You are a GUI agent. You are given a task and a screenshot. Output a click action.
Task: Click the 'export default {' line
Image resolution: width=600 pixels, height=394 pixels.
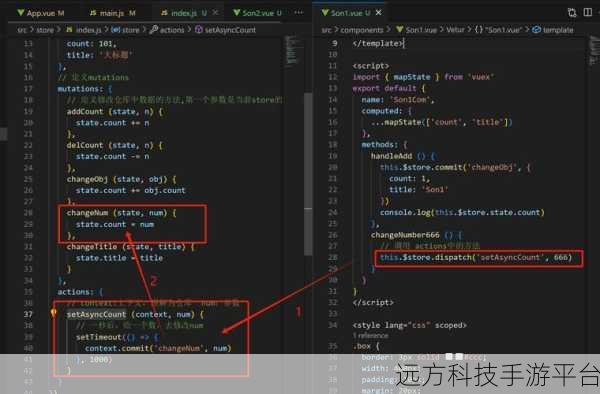389,88
